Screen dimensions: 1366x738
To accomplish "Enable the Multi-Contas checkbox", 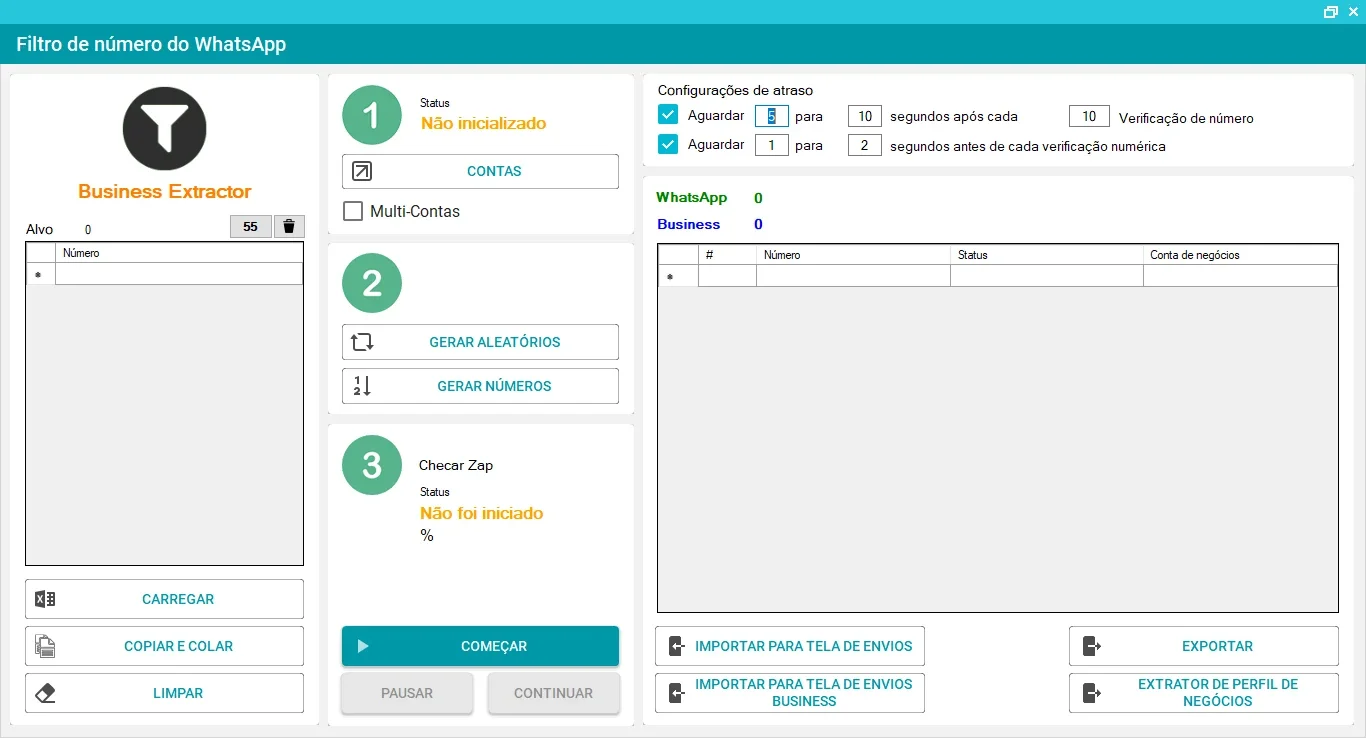I will pyautogui.click(x=352, y=211).
